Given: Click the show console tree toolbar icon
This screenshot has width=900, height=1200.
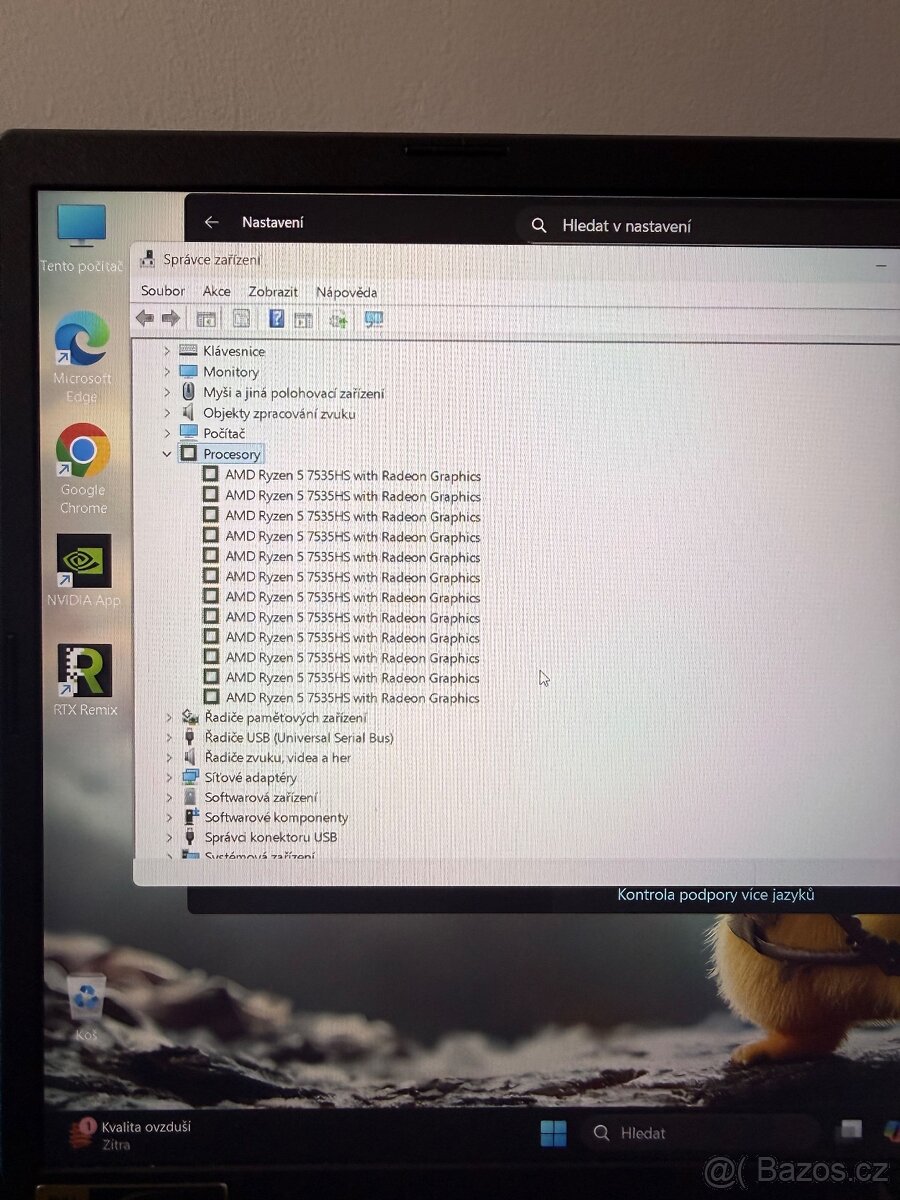Looking at the screenshot, I should [x=206, y=318].
